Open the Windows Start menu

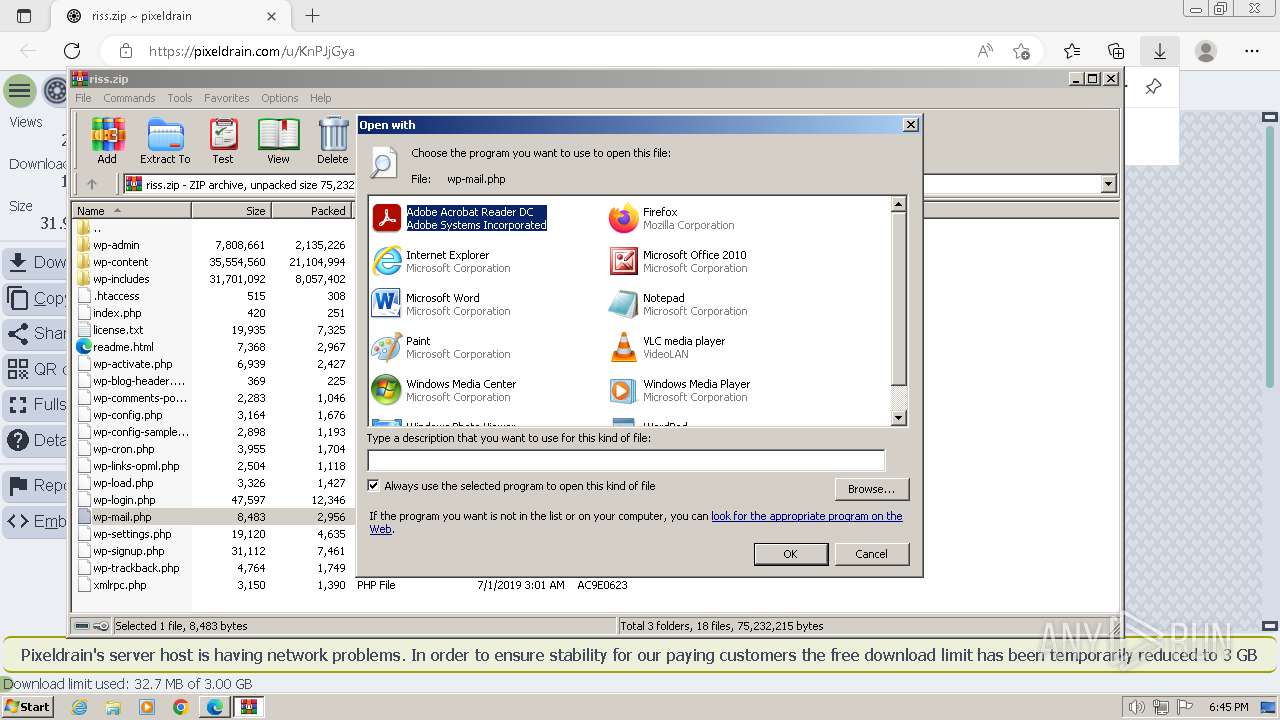27,707
